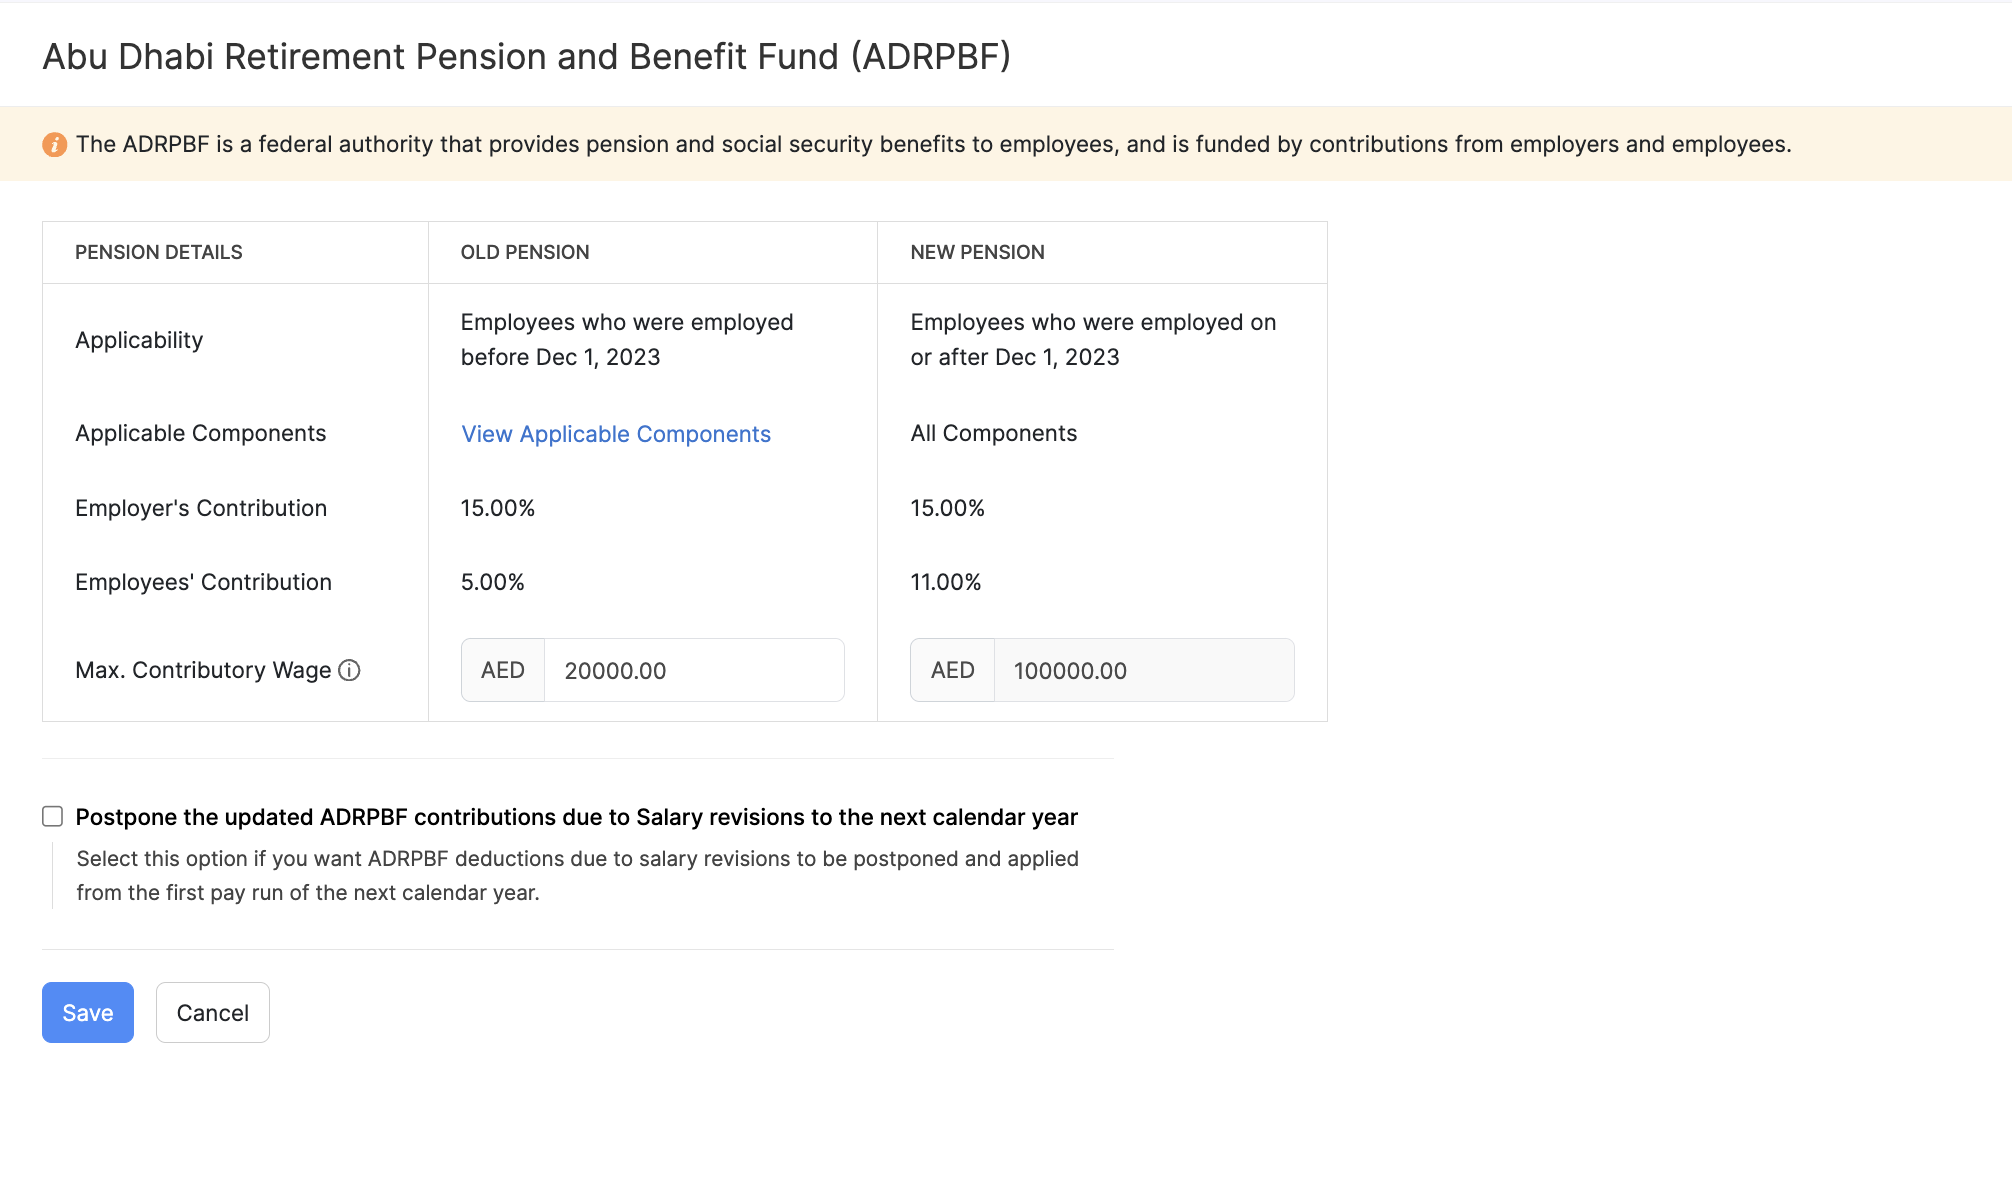This screenshot has width=2012, height=1190.
Task: Click the AED prefix in the New Pension field
Action: 952,670
